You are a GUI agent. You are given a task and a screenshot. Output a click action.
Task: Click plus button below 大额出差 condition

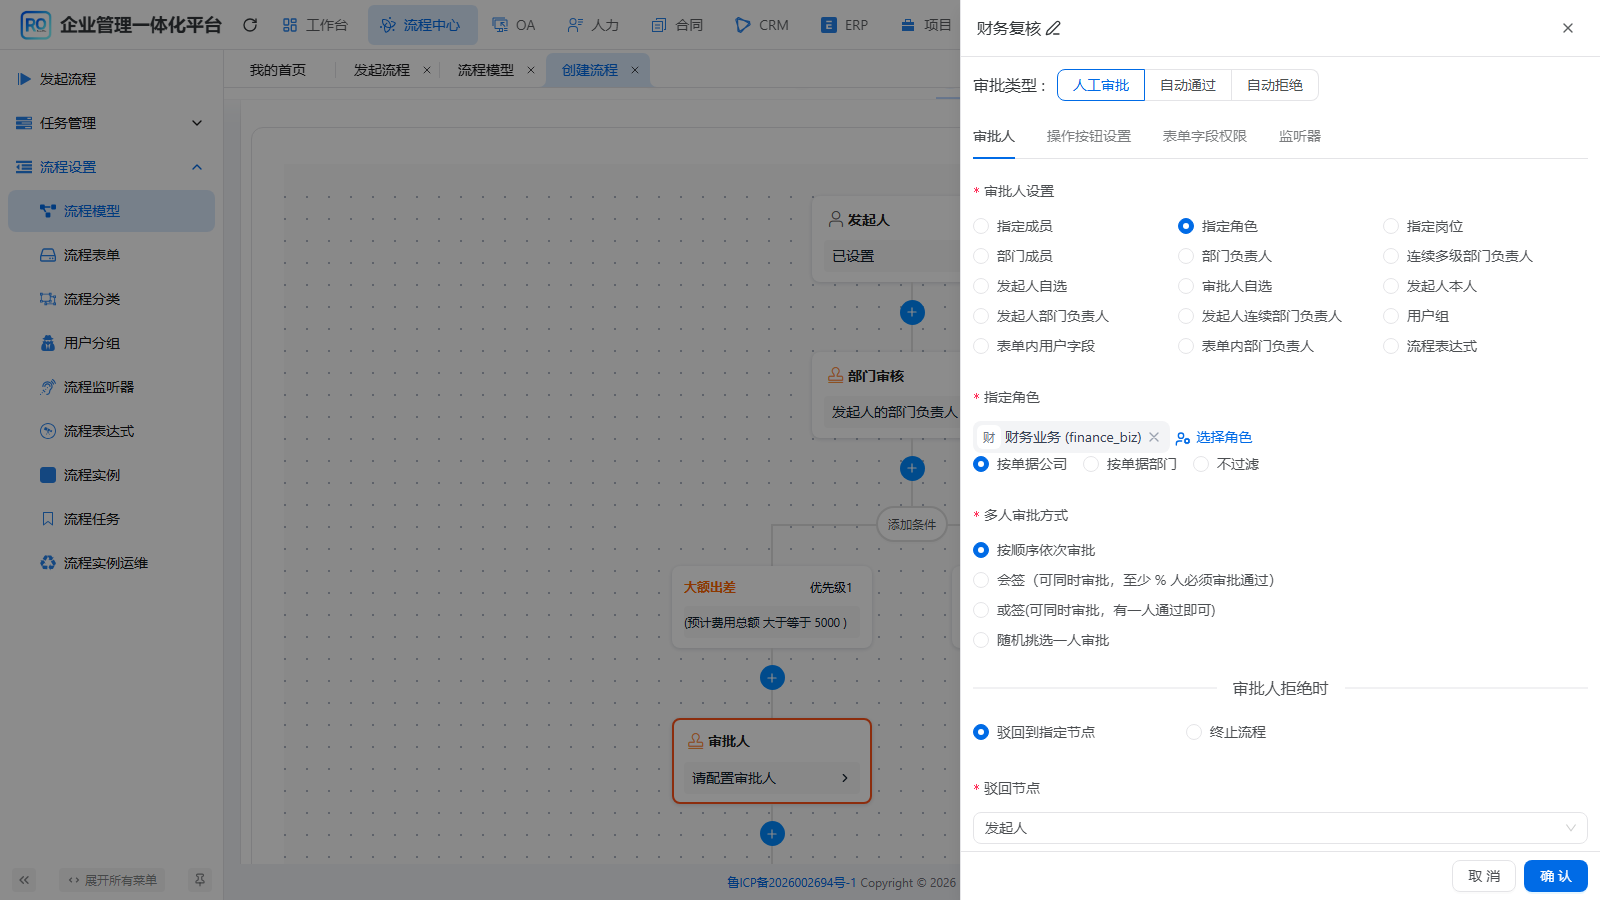pos(772,678)
